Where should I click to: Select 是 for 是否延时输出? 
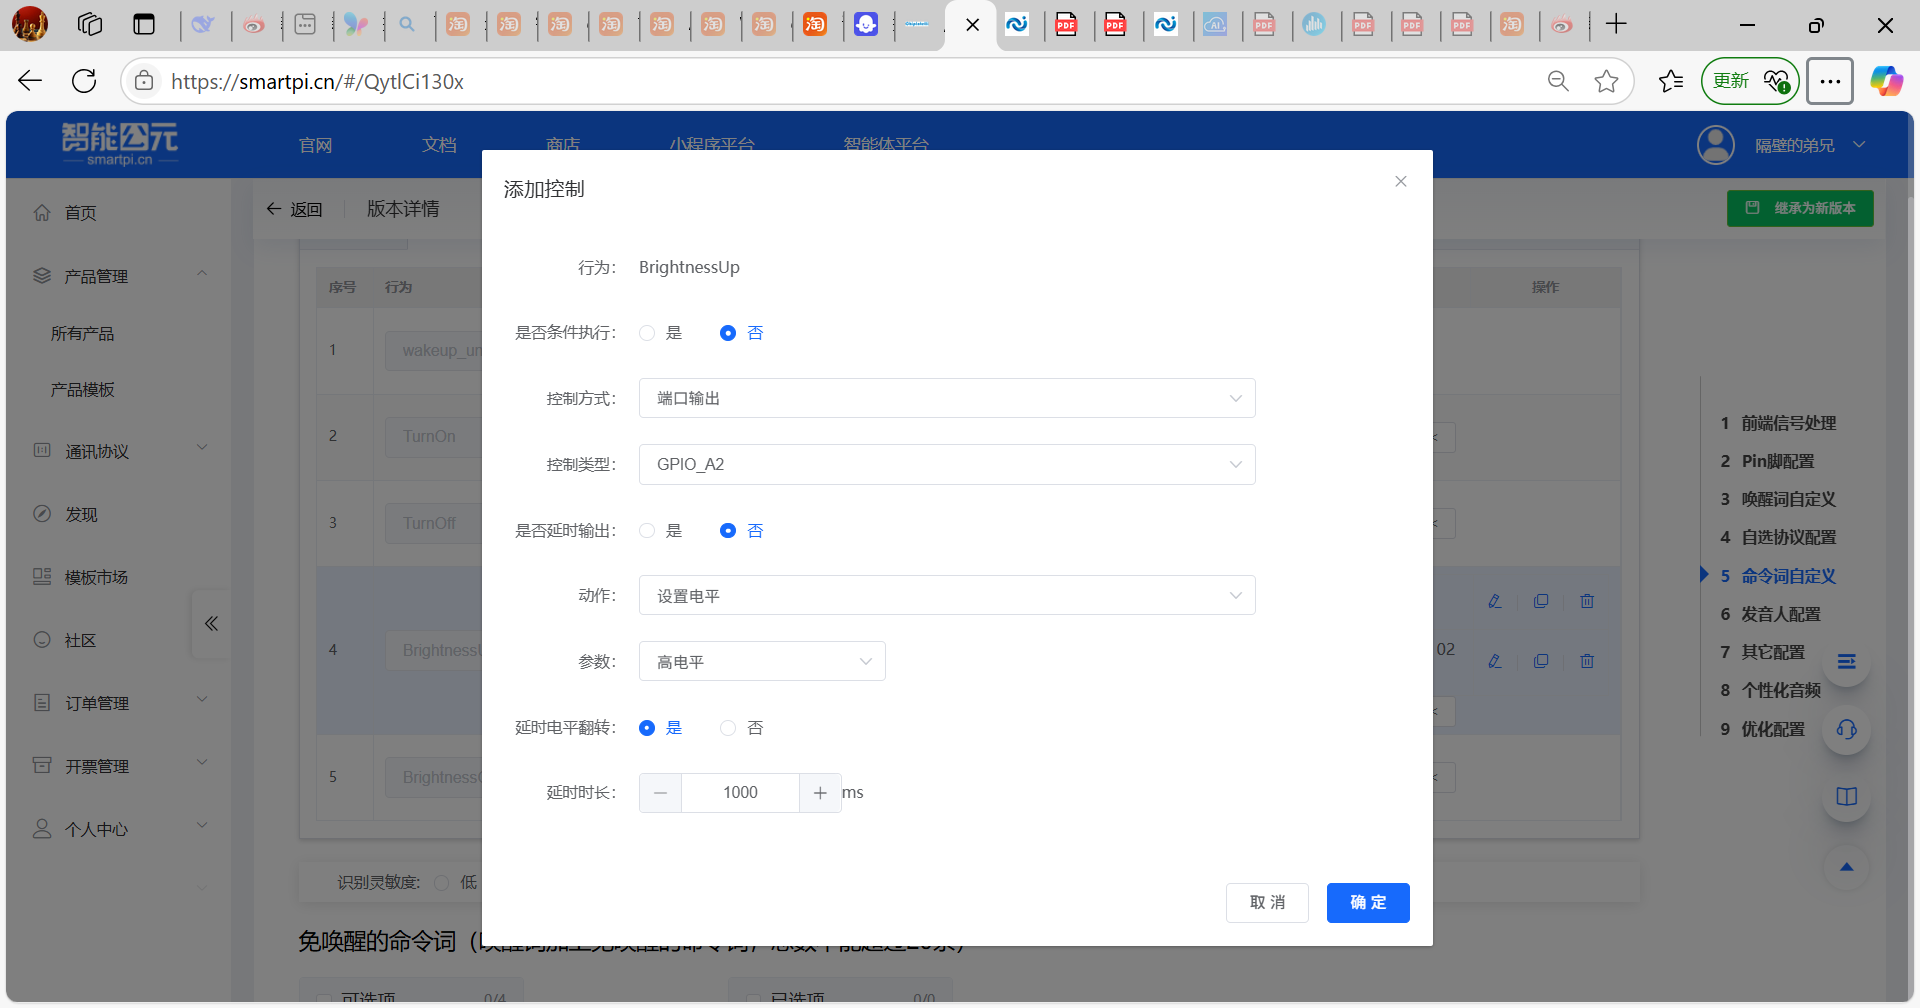(x=646, y=530)
